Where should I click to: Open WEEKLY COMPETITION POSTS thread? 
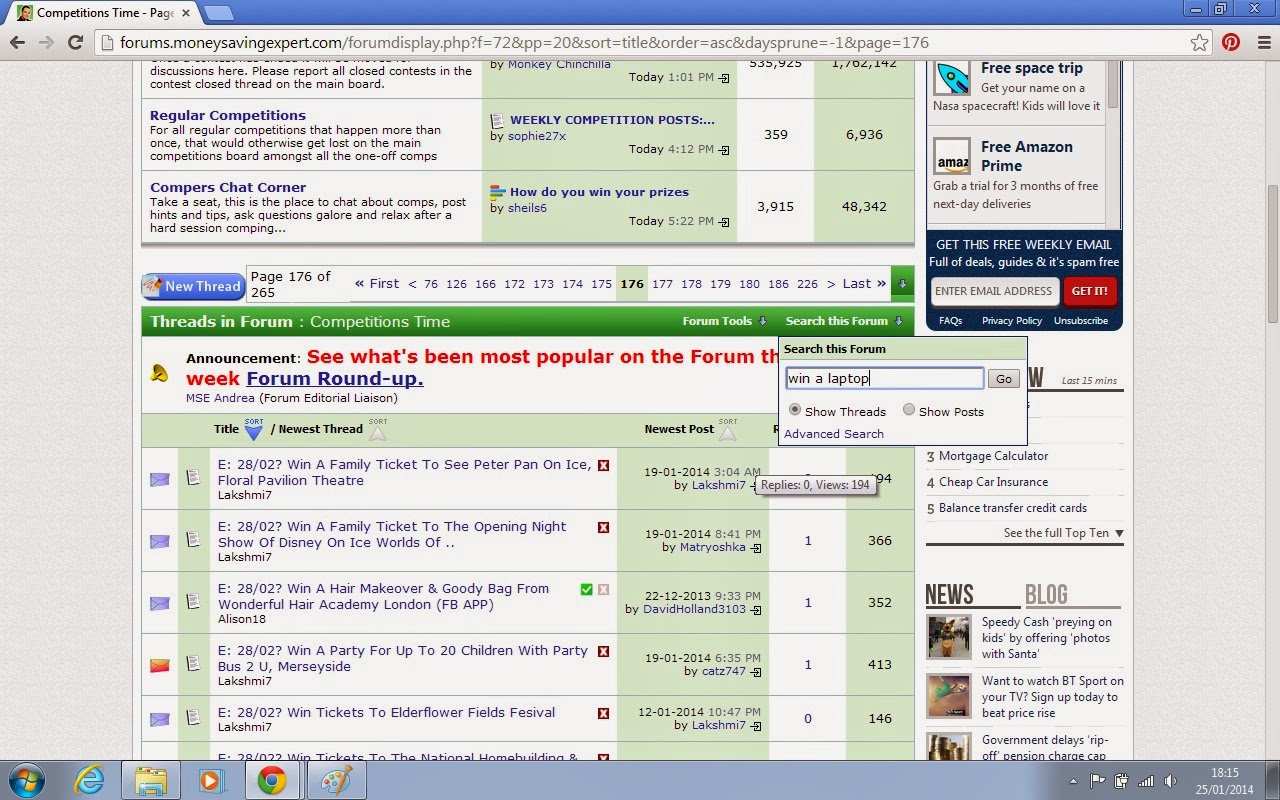pos(612,120)
